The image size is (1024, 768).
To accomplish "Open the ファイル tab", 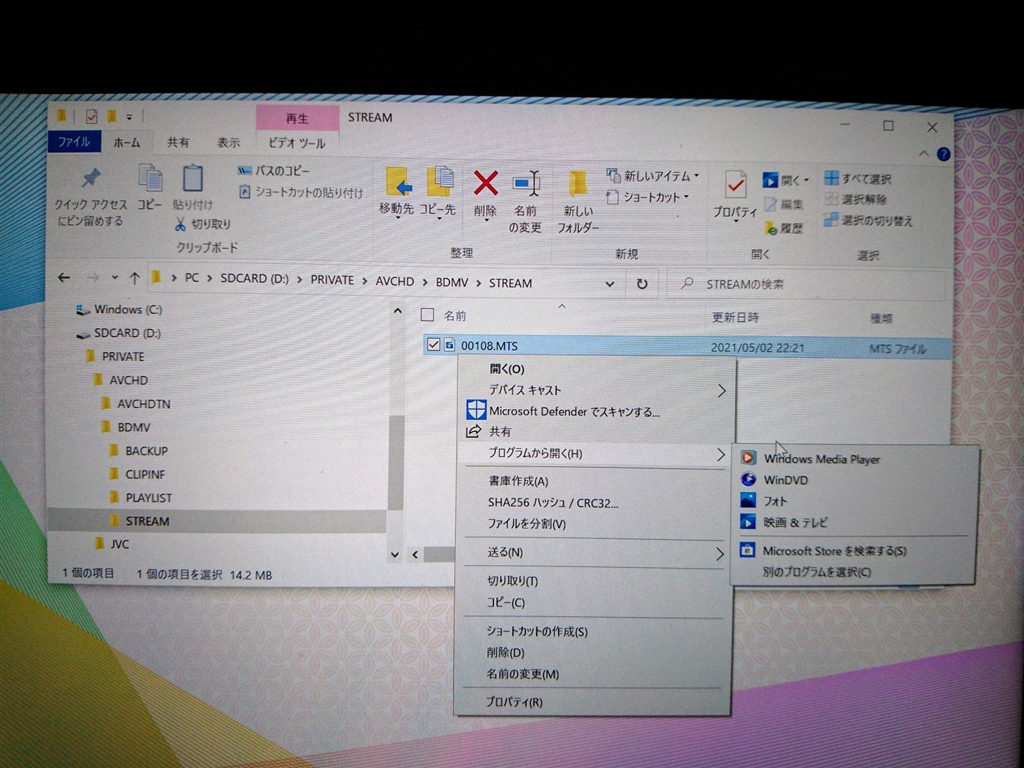I will (x=74, y=141).
